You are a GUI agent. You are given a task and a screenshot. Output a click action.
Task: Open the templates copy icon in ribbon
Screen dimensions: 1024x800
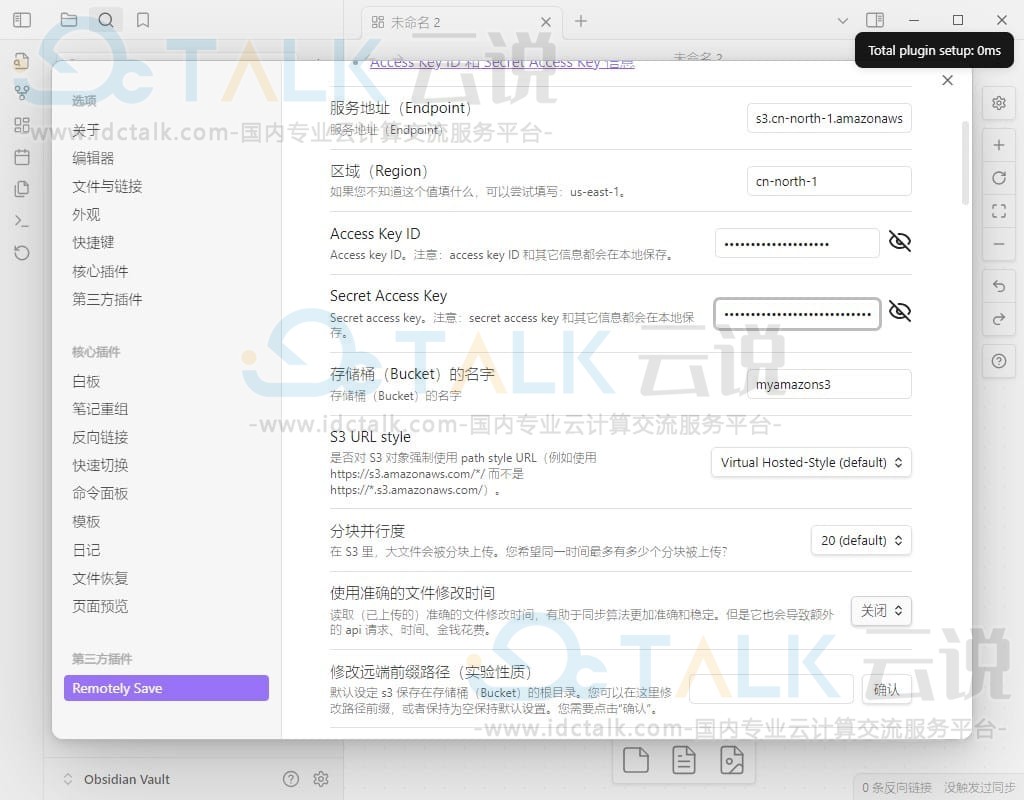click(x=22, y=189)
